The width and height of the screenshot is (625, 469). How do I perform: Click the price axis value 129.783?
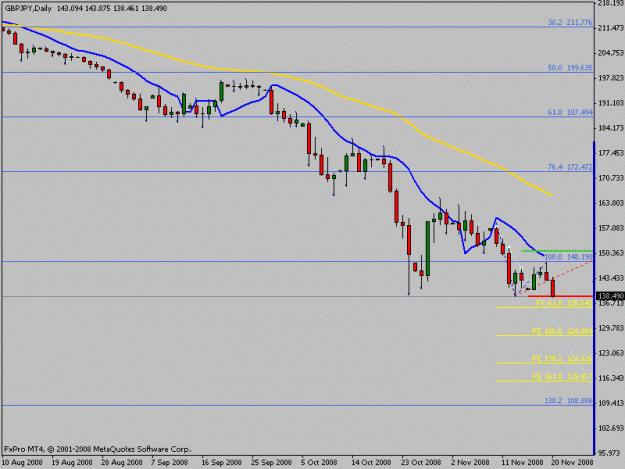pos(611,328)
